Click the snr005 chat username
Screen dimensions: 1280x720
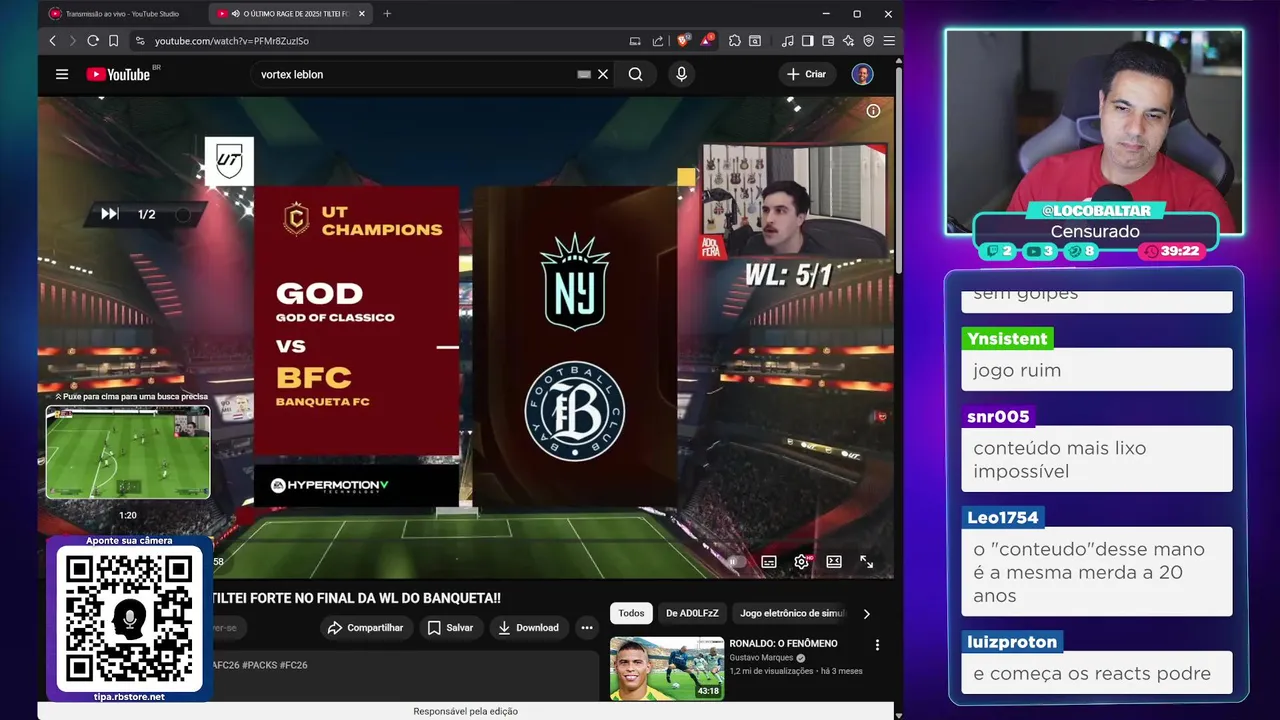[998, 416]
